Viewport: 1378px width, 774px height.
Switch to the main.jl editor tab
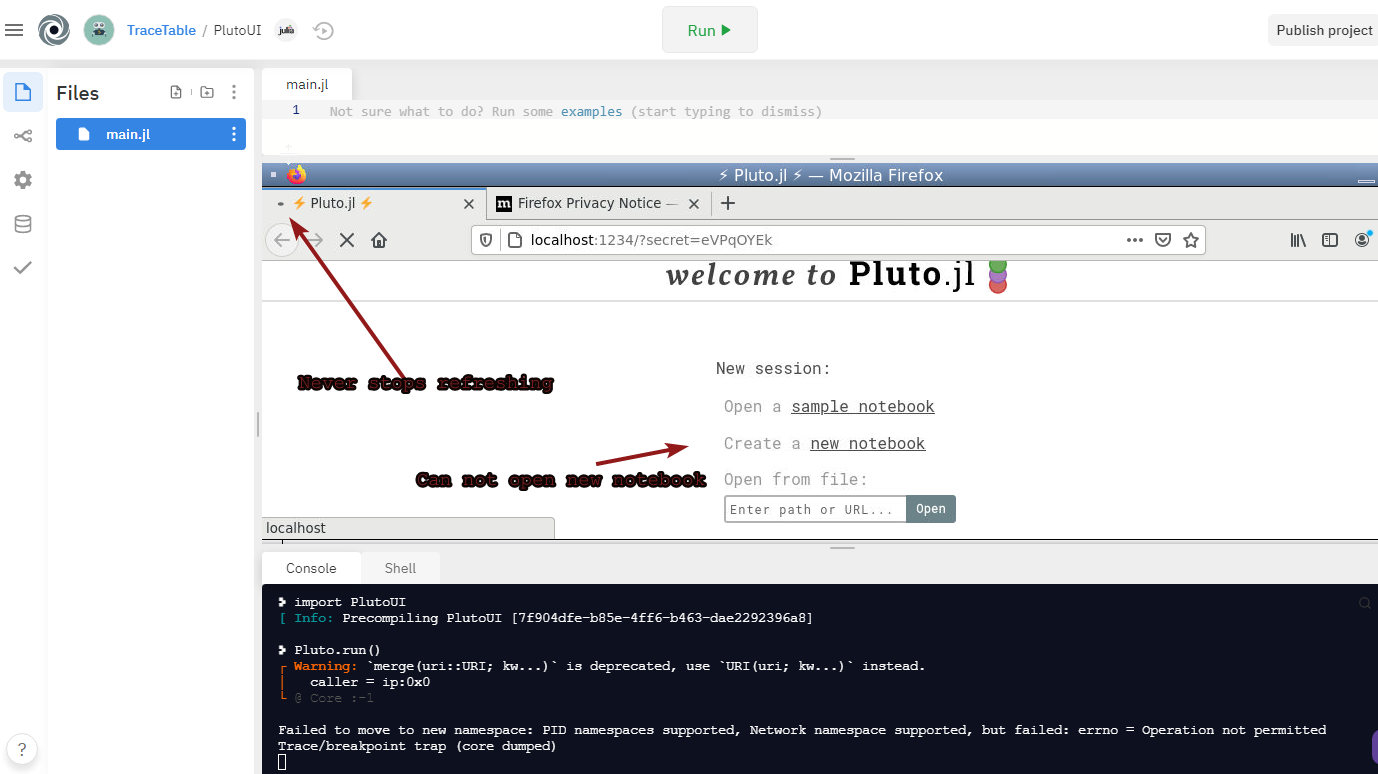point(307,85)
